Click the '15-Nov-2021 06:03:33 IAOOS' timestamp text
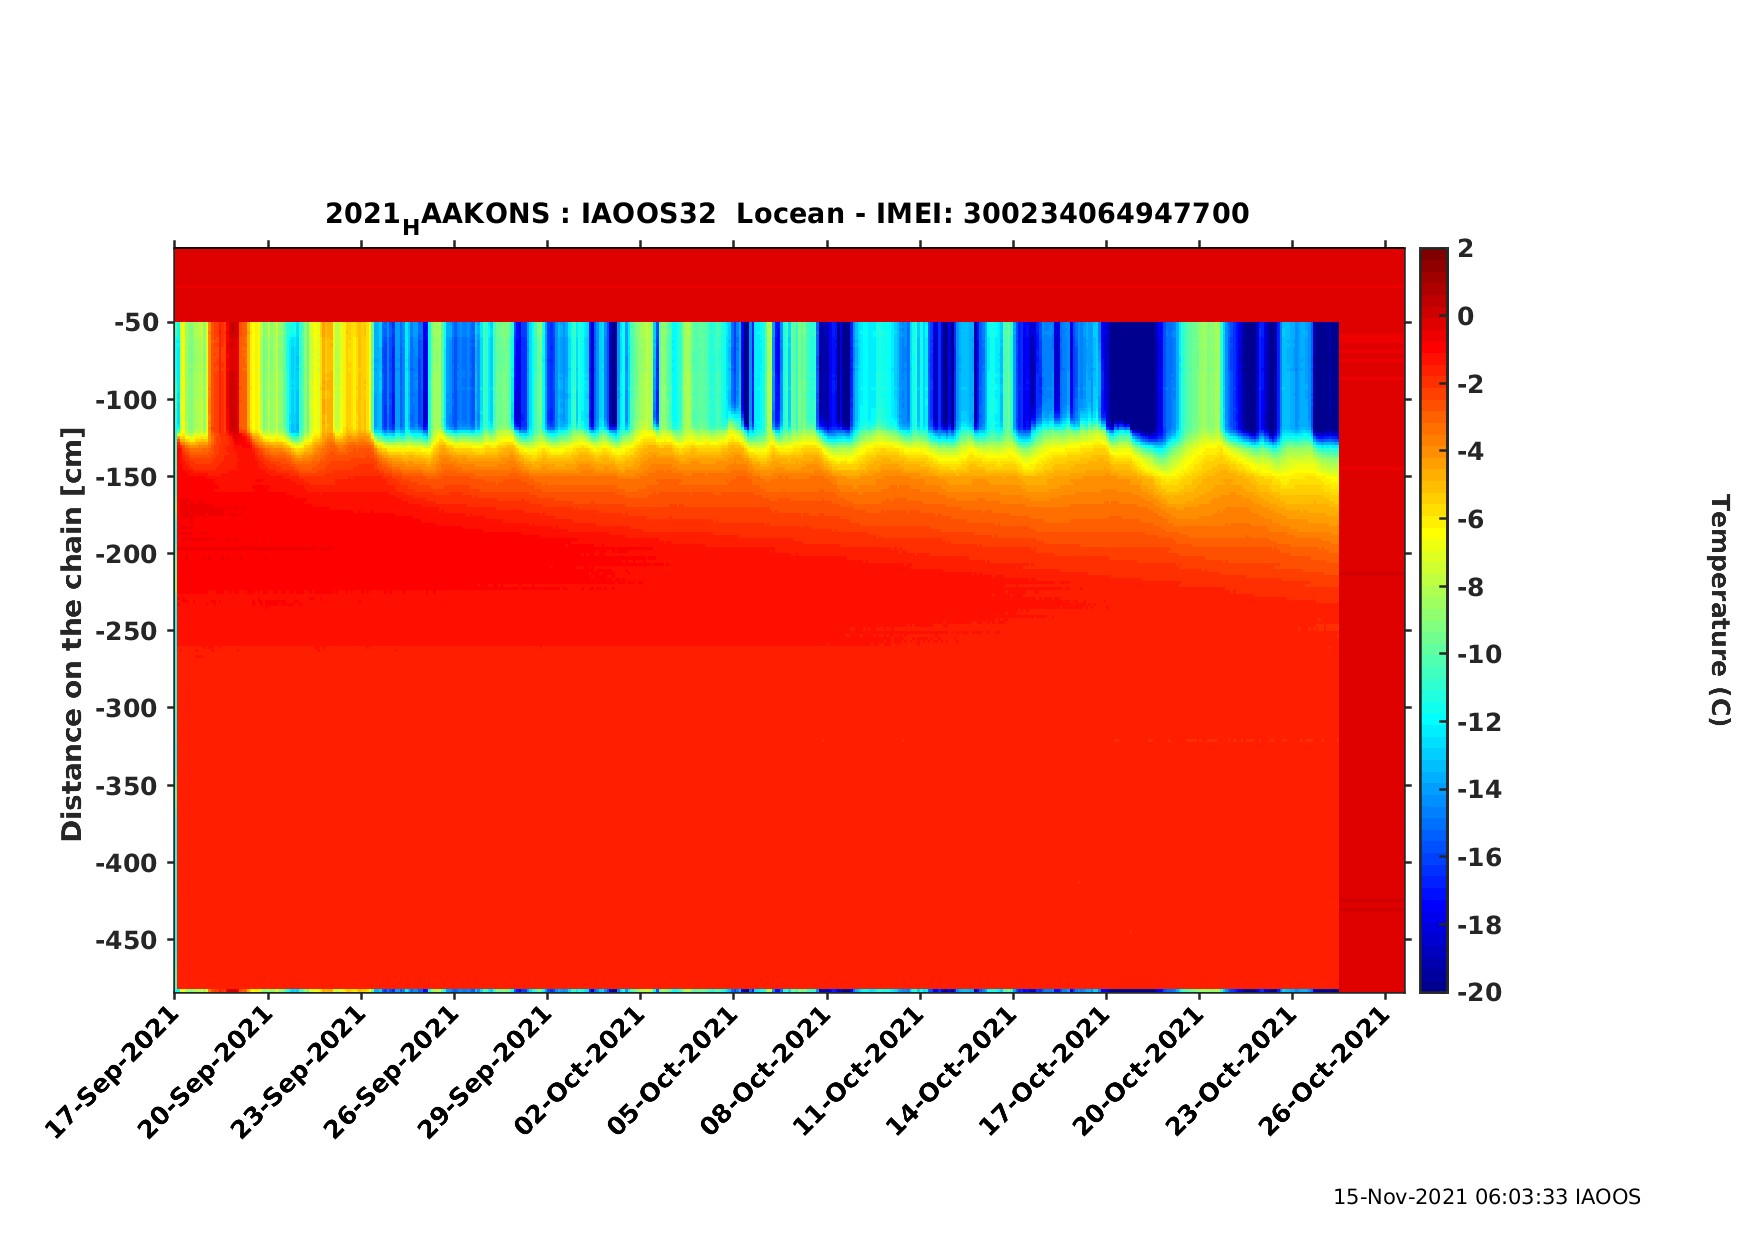The height and width of the screenshot is (1240, 1754). point(1486,1197)
